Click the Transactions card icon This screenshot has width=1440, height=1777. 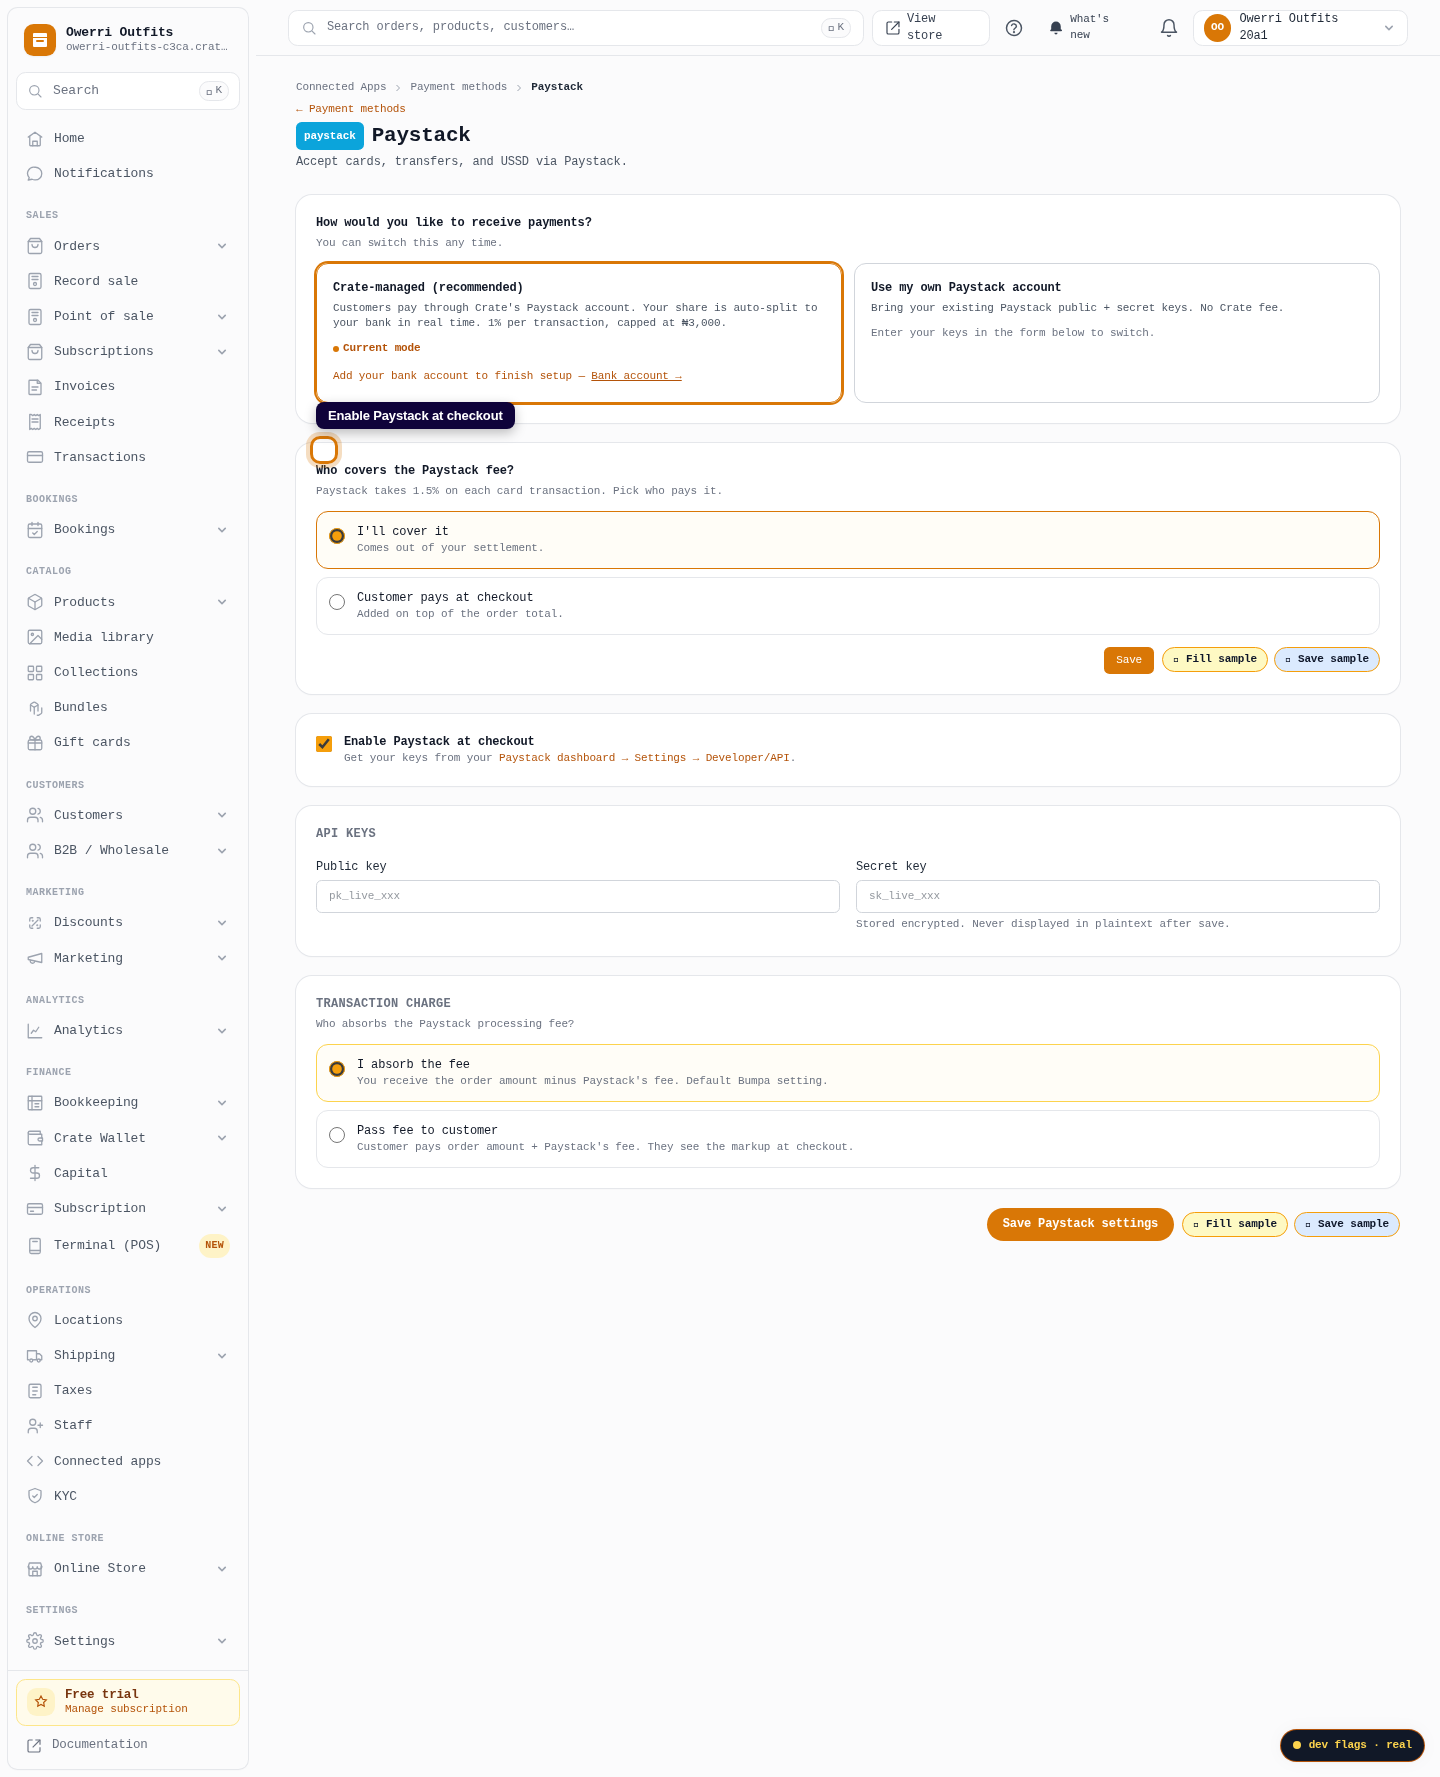pos(35,457)
